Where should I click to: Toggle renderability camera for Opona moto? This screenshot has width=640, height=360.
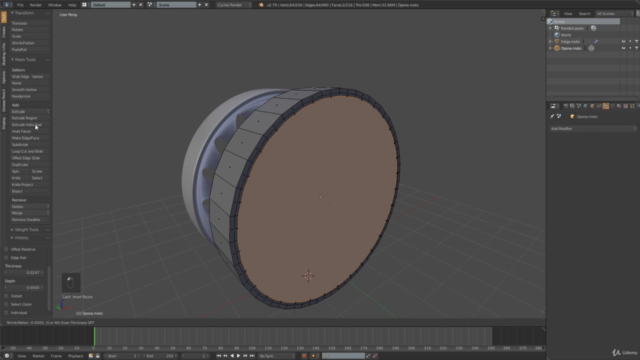(x=637, y=48)
